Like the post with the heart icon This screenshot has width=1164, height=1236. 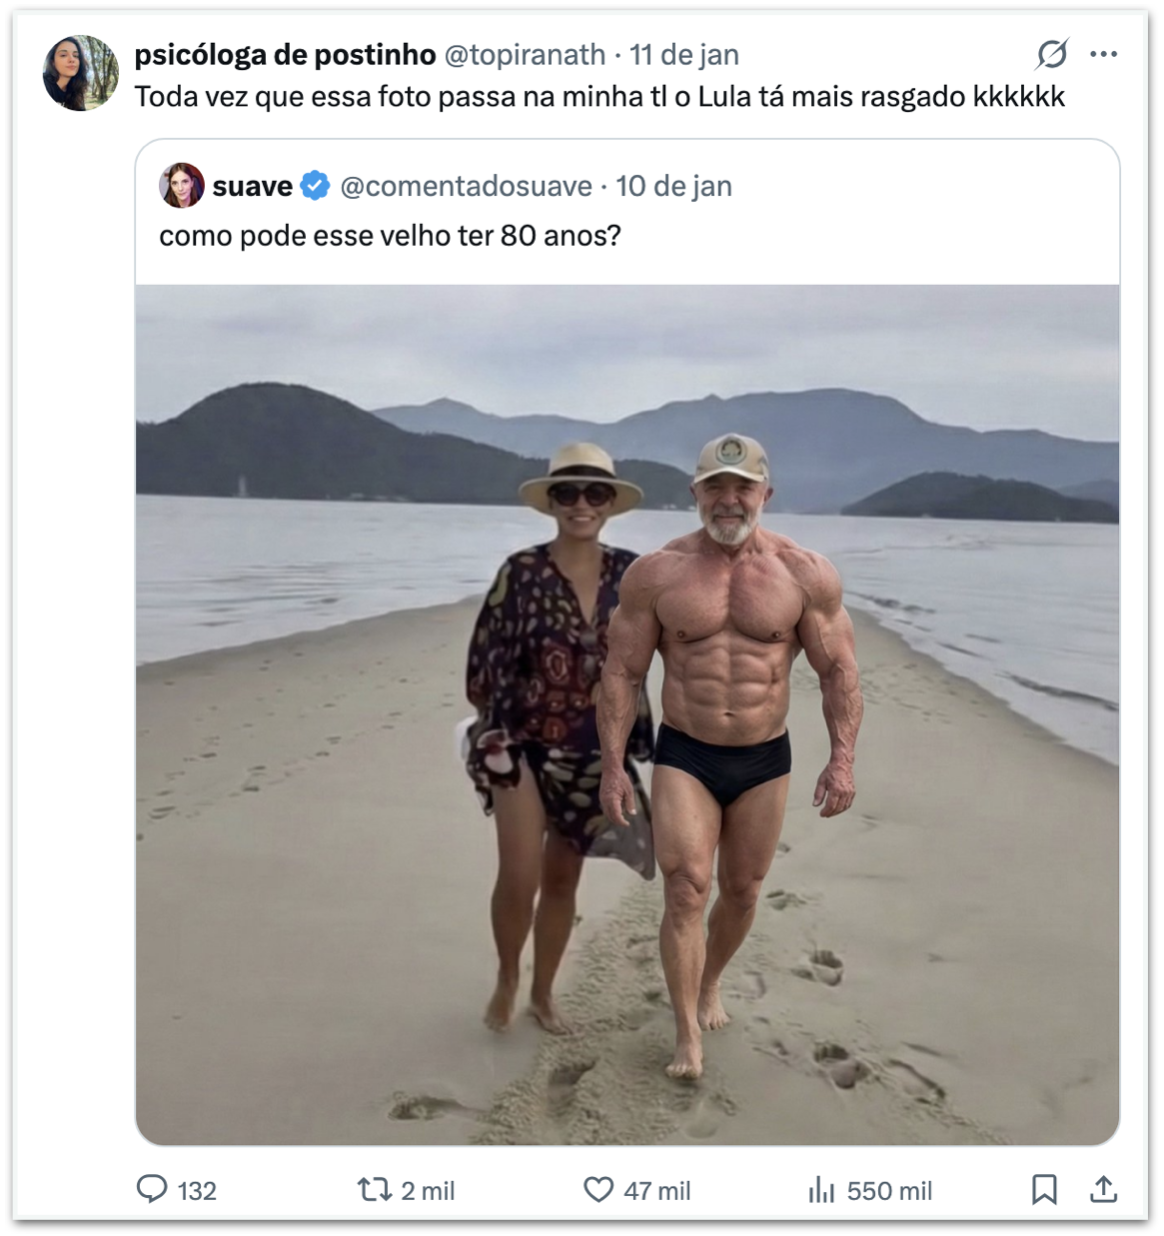(598, 1189)
